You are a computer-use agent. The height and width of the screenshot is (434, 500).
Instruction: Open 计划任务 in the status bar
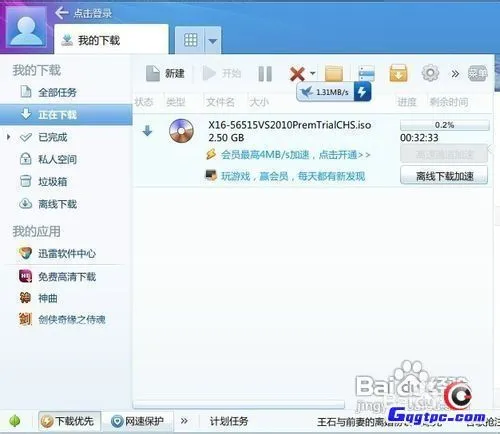pyautogui.click(x=229, y=421)
